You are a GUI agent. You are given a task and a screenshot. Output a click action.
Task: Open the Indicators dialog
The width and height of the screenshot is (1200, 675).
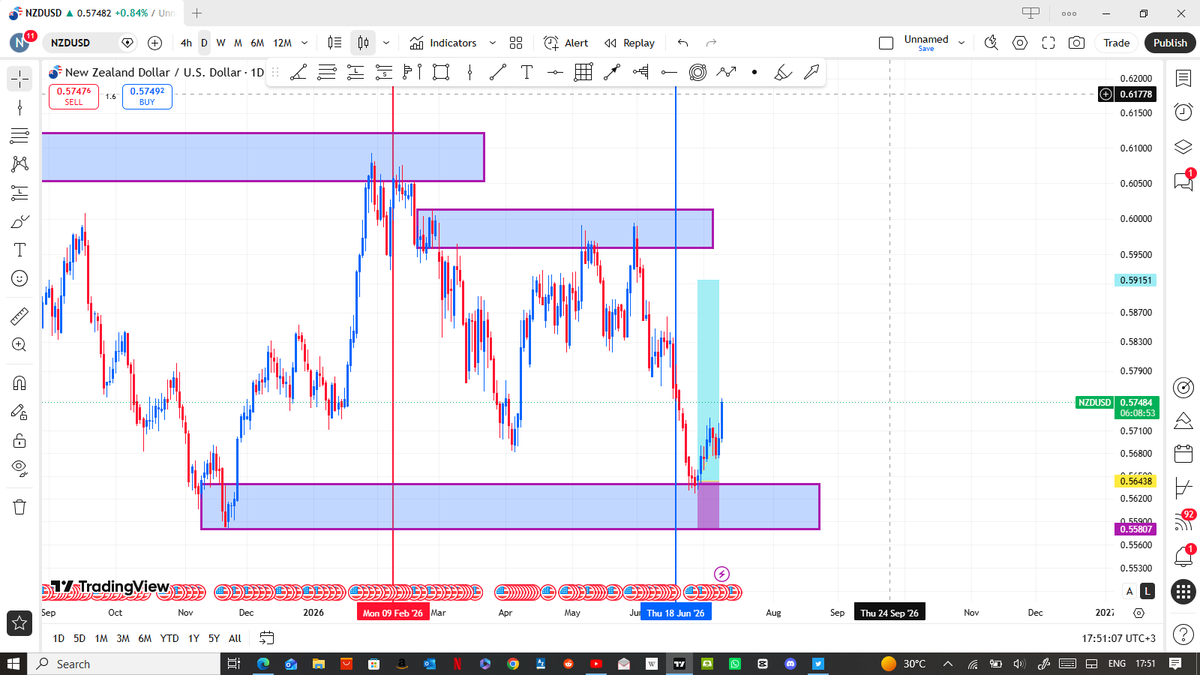pyautogui.click(x=443, y=43)
